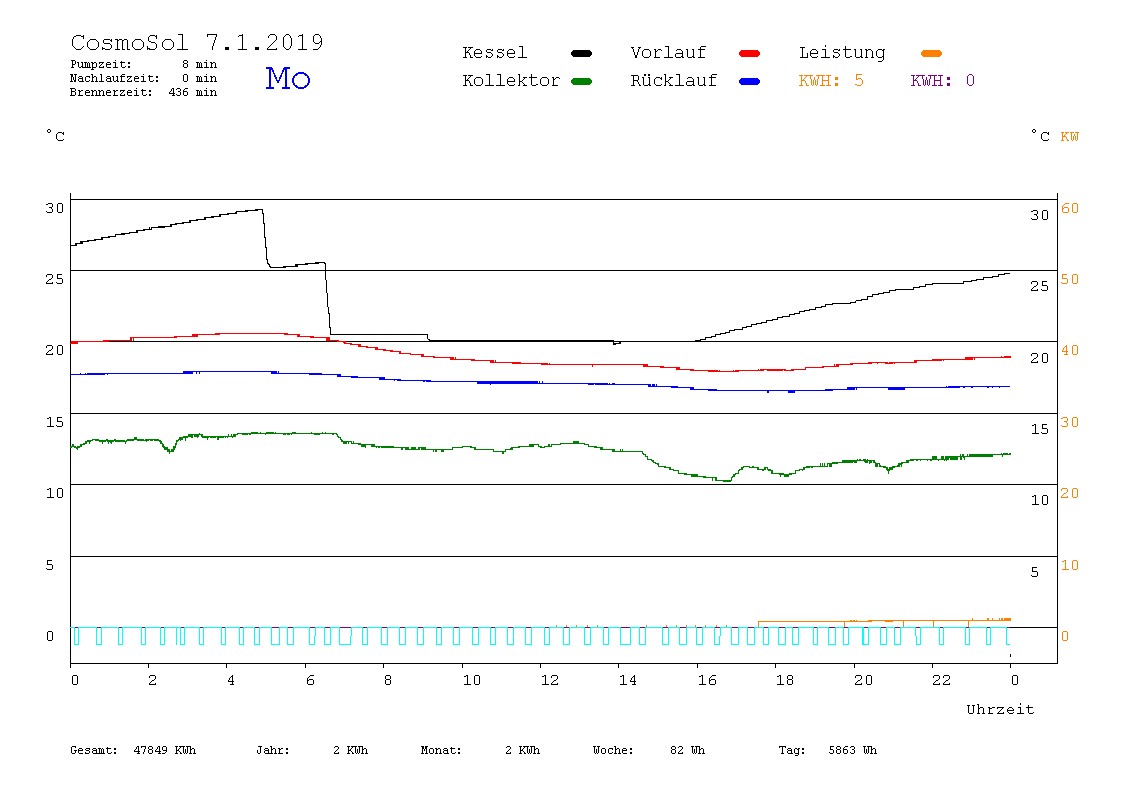
Task: Click the orange Leistung legend swatch
Action: coord(931,53)
